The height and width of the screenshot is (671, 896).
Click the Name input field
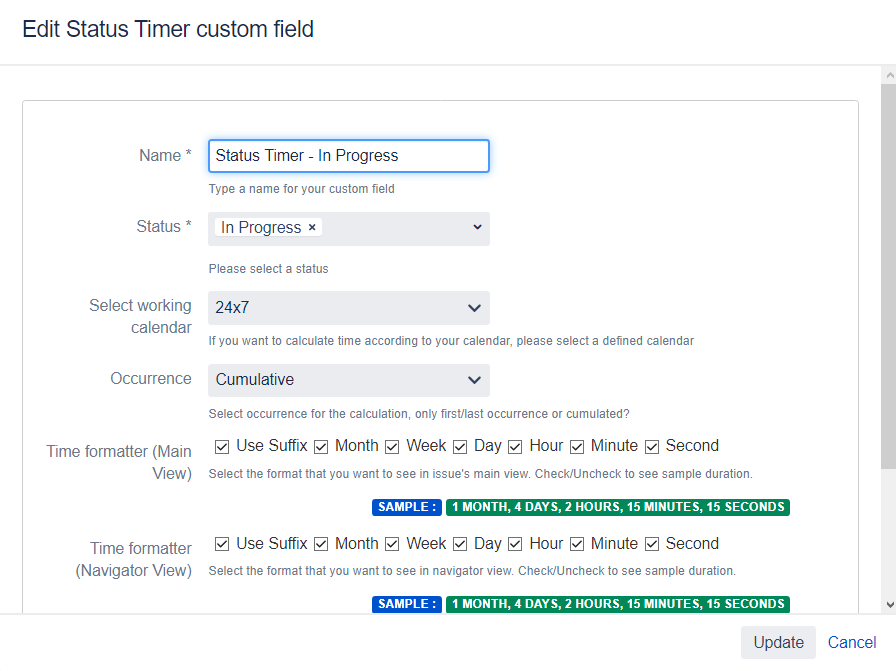(x=348, y=156)
